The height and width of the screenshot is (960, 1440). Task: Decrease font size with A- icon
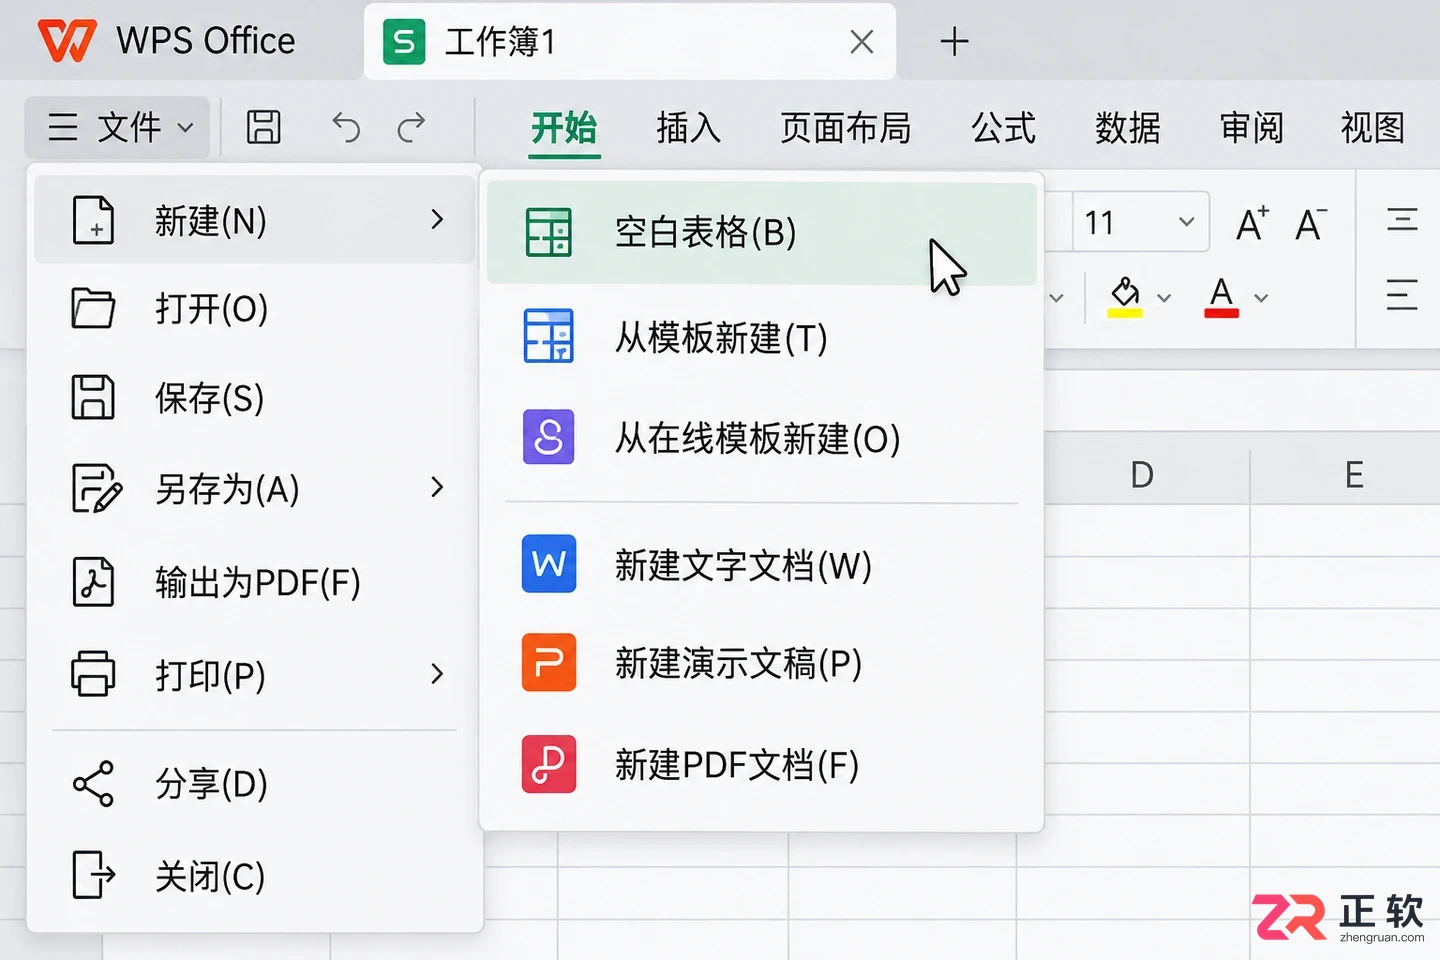(1311, 222)
